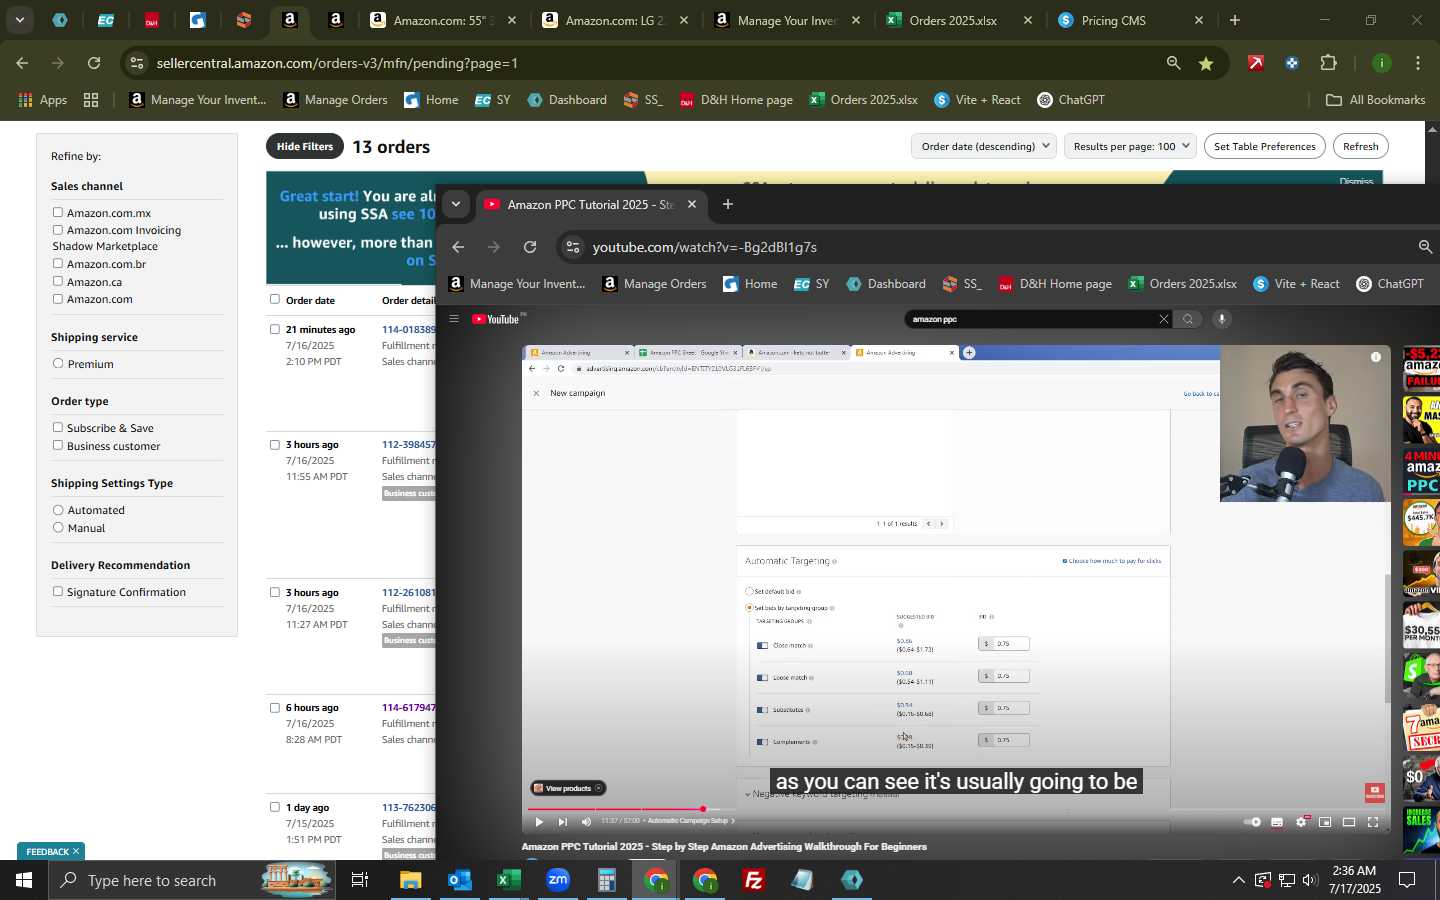
Task: Go back in the YouTube window
Action: 458,247
